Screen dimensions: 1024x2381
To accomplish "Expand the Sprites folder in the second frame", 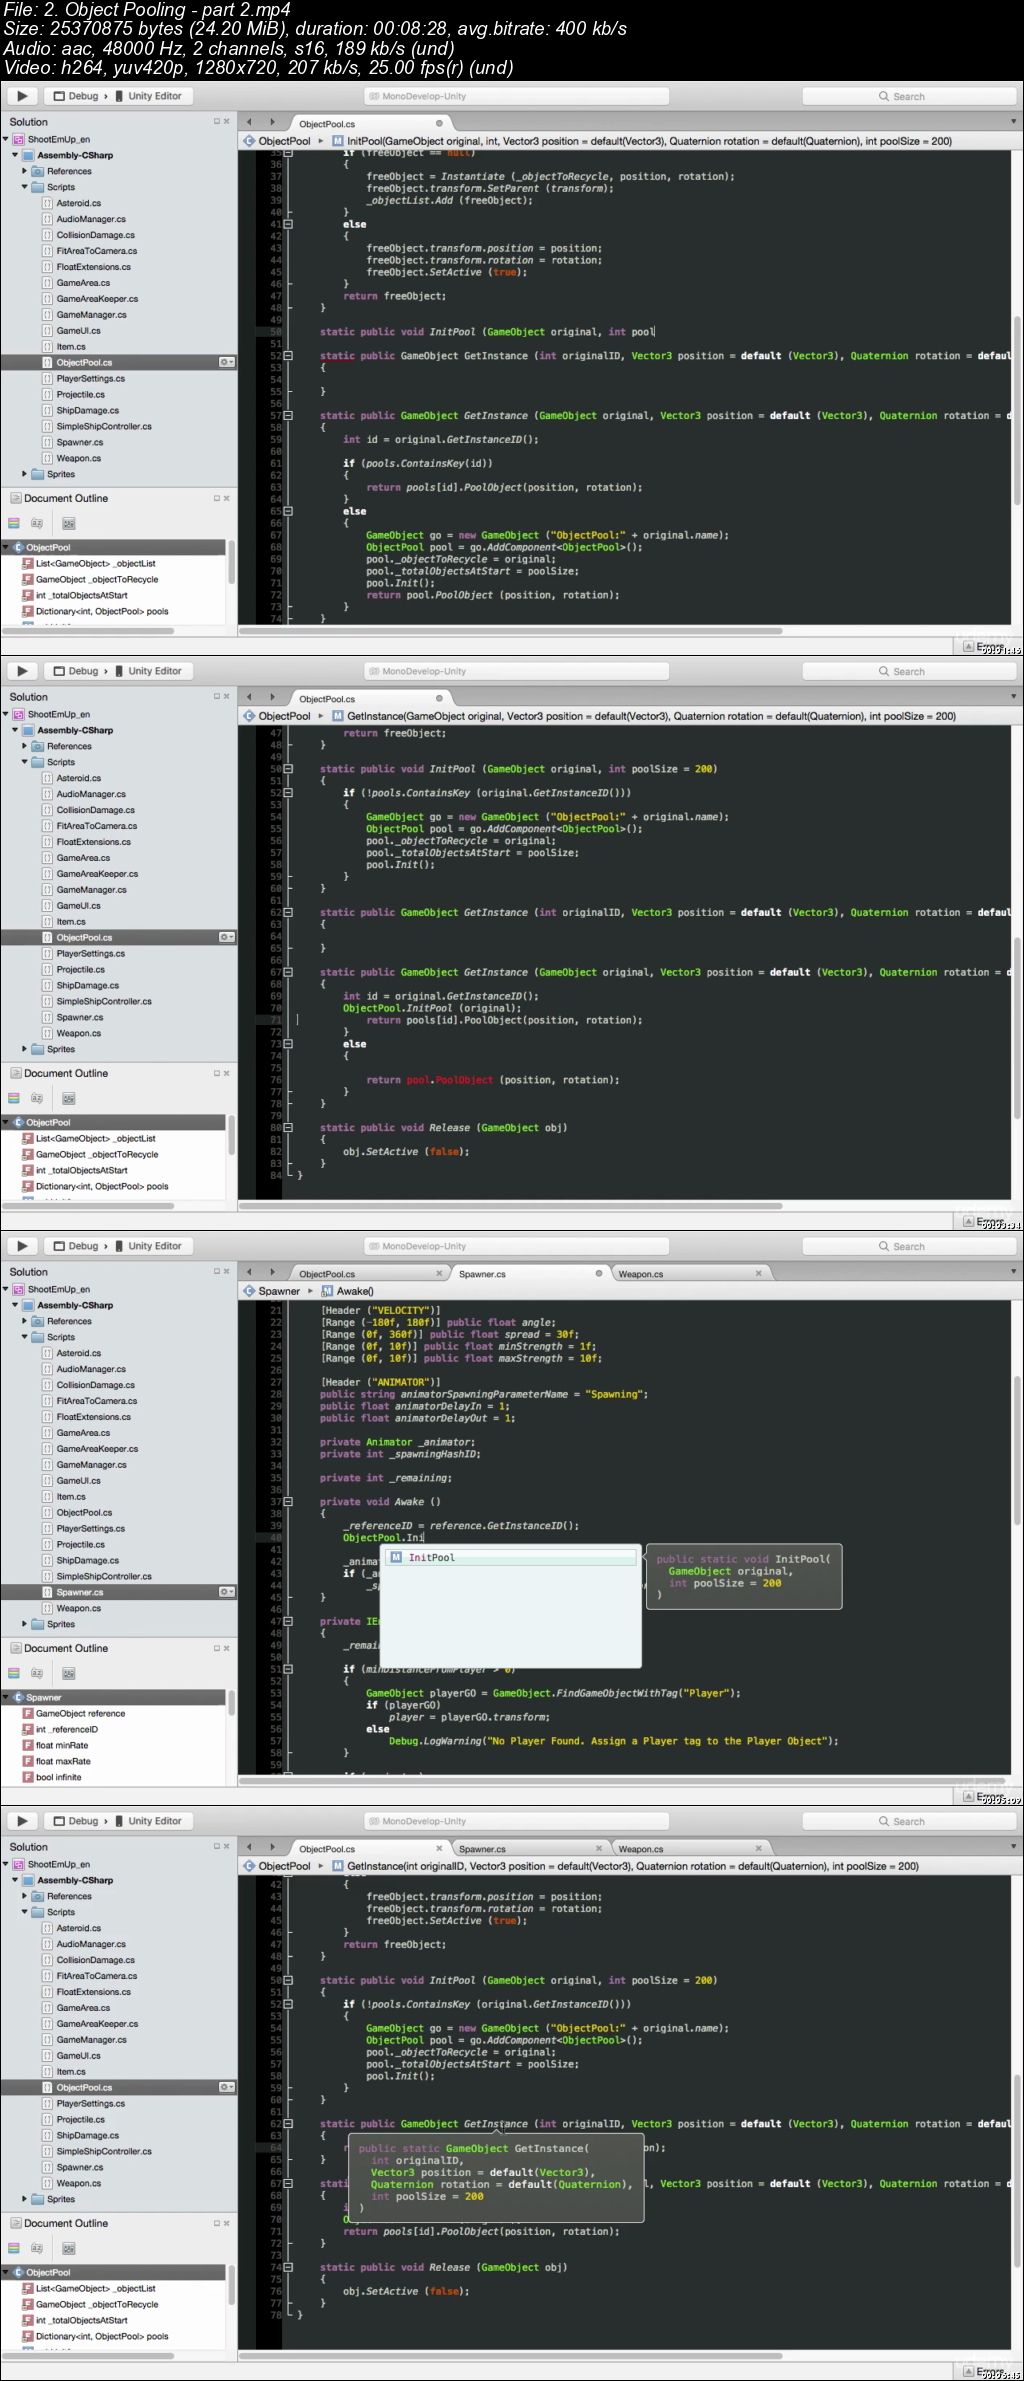I will pos(25,1049).
